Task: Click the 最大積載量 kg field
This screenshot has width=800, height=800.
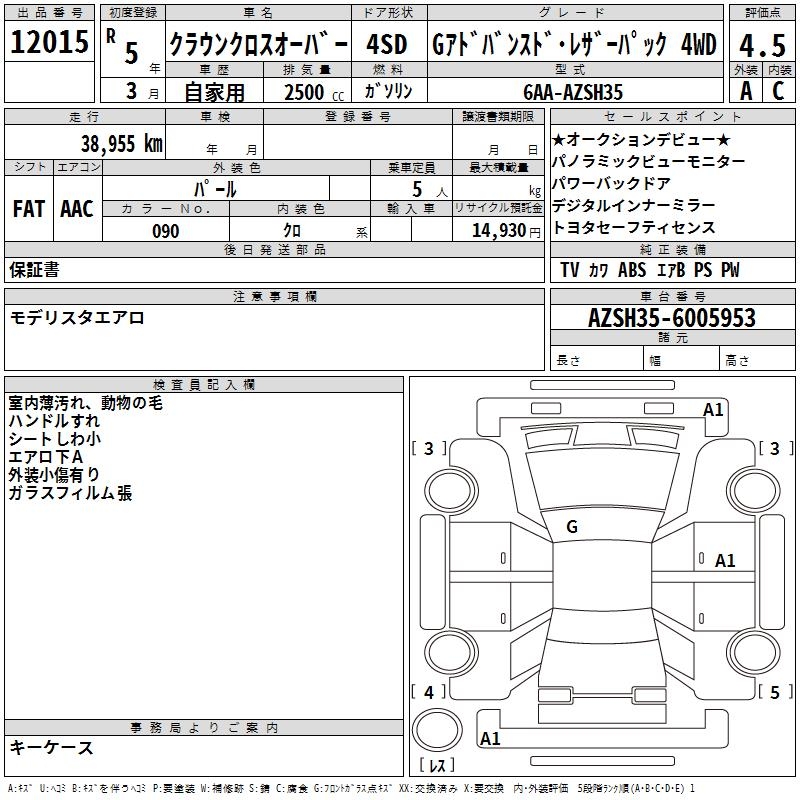Action: tap(498, 188)
